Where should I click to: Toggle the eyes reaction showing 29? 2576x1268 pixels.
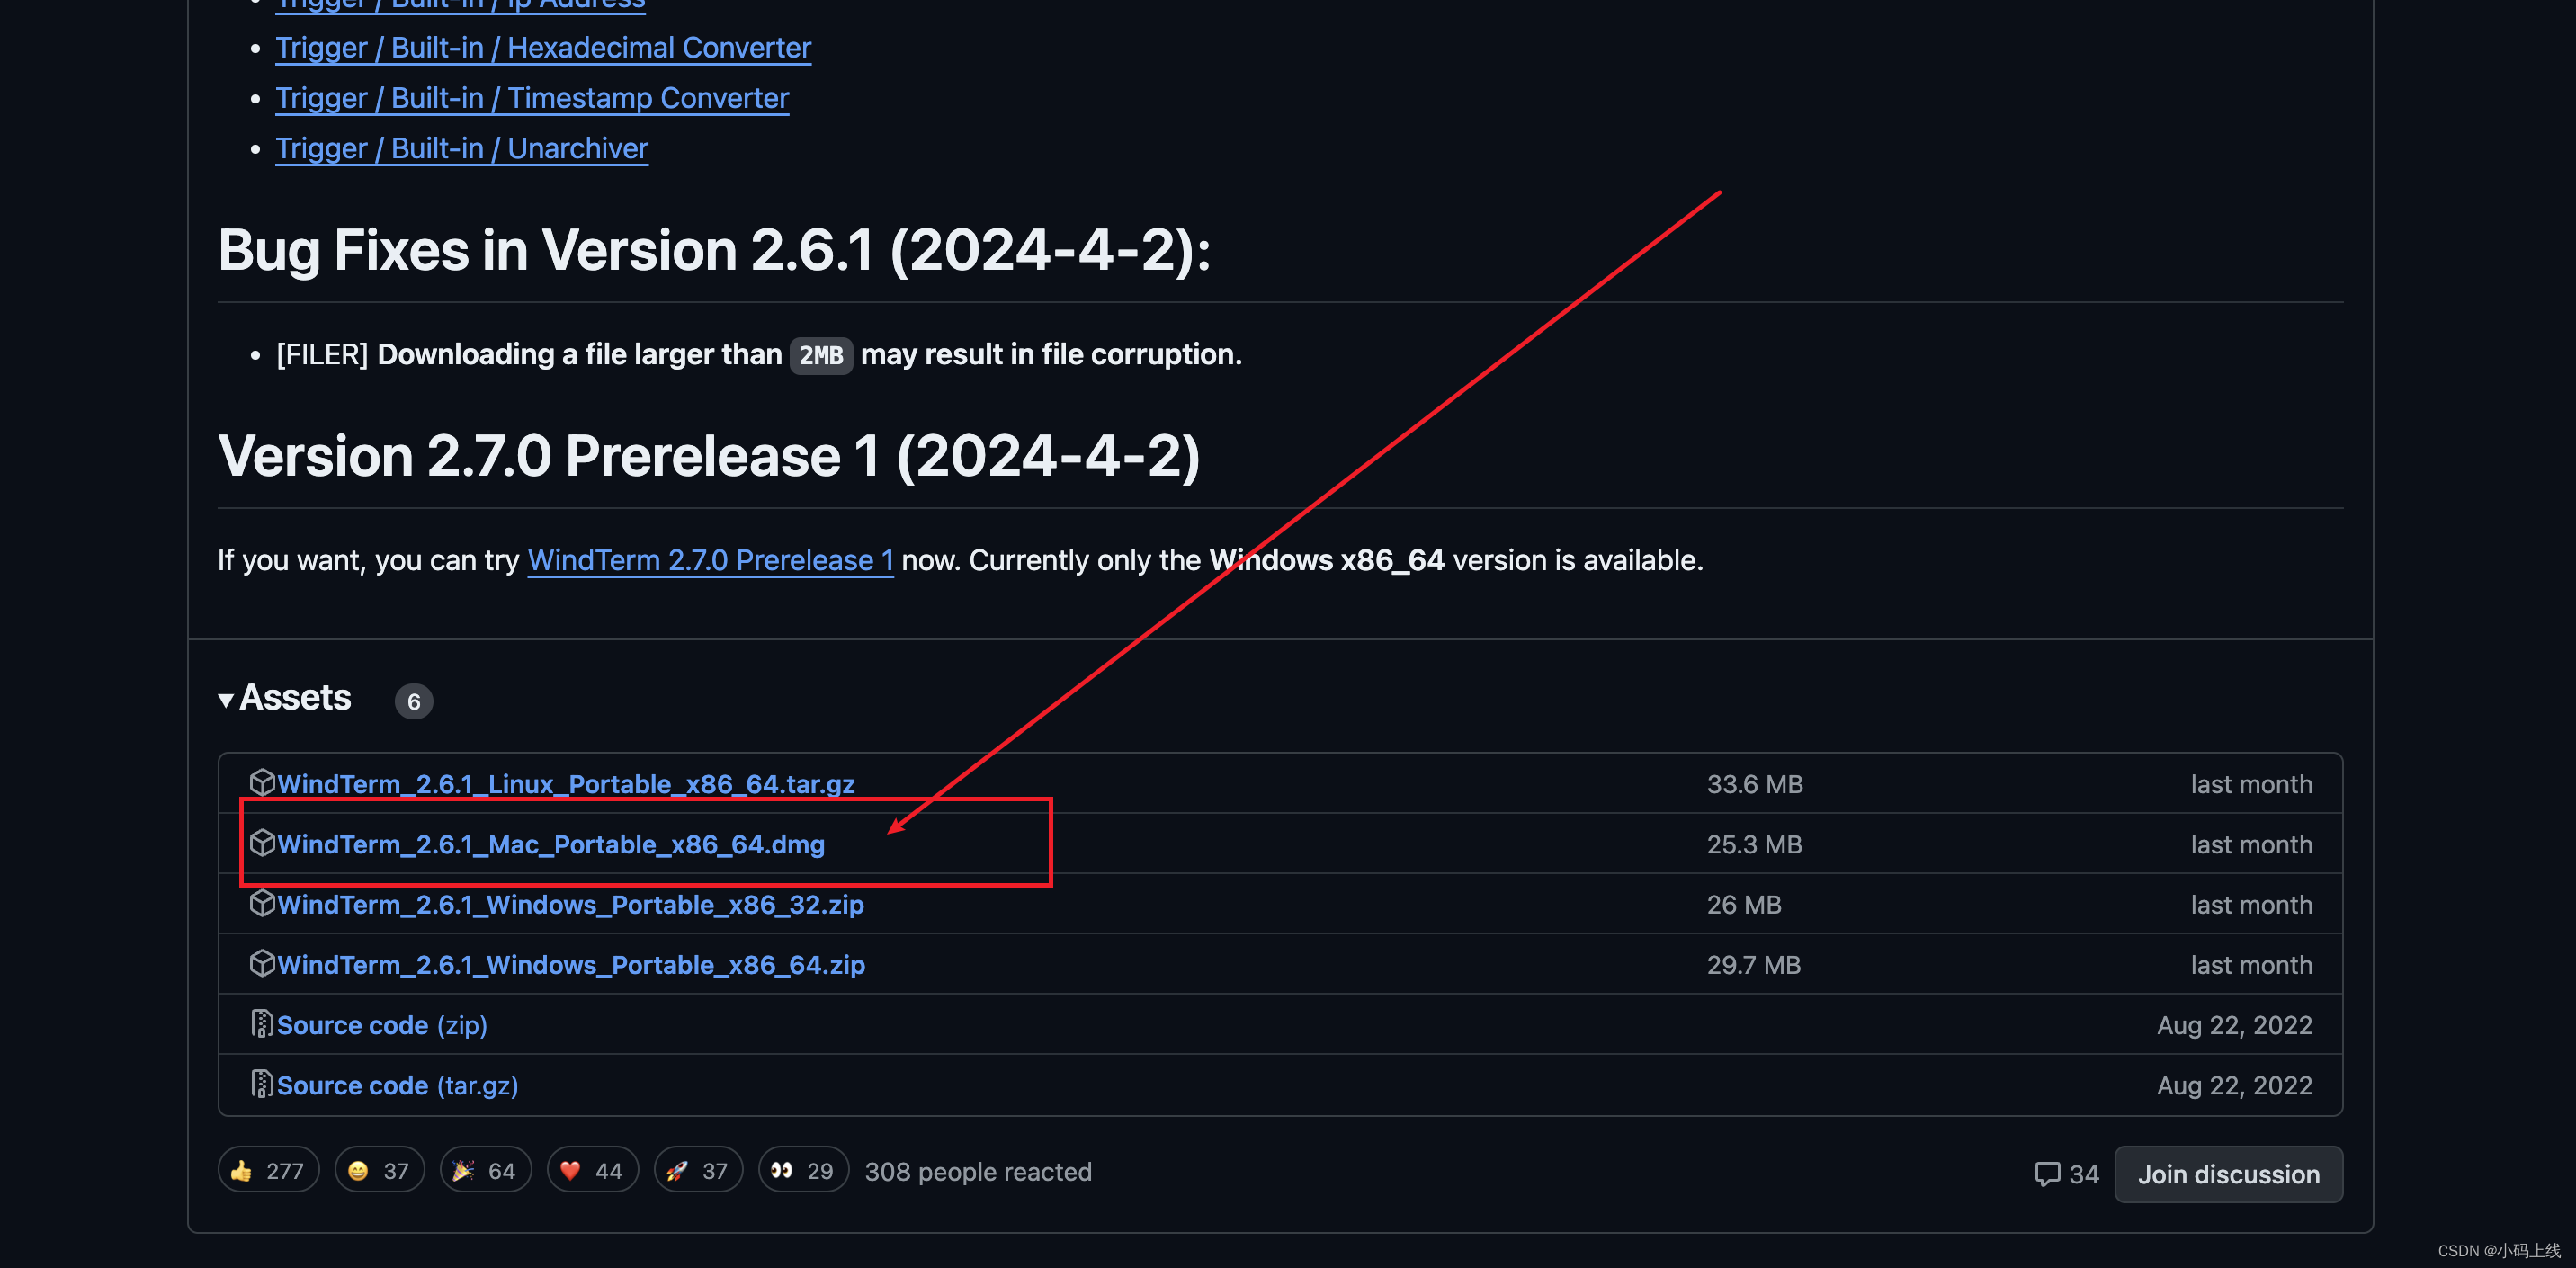(x=803, y=1170)
